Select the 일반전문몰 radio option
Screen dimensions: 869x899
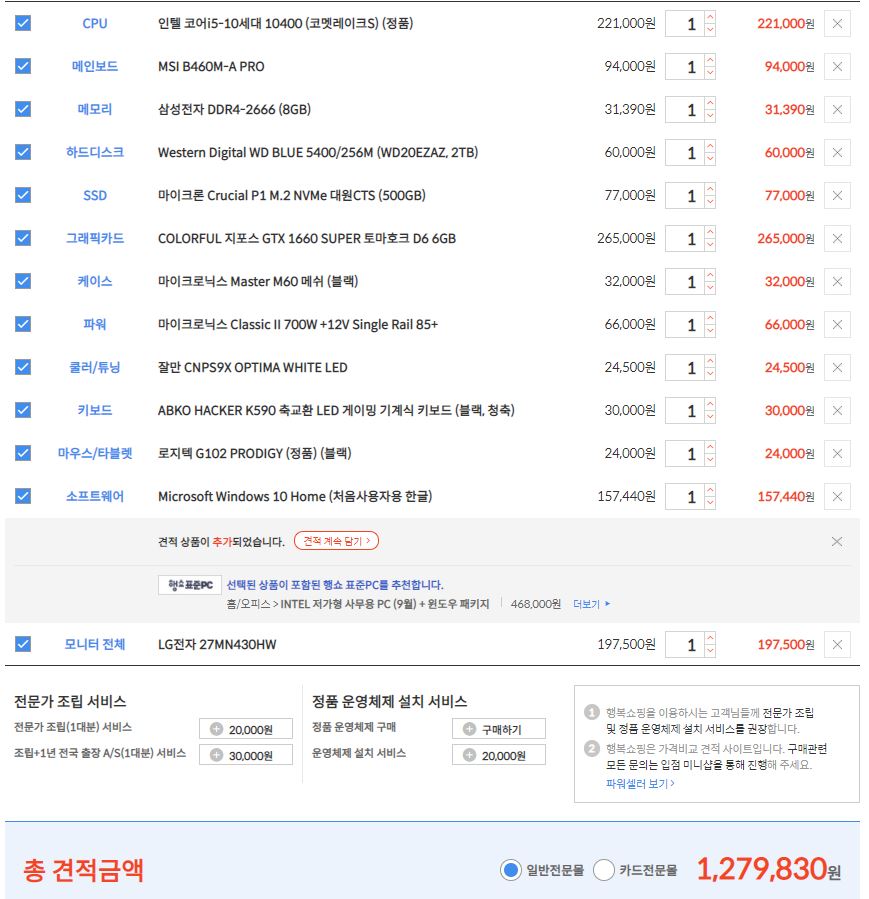click(510, 870)
